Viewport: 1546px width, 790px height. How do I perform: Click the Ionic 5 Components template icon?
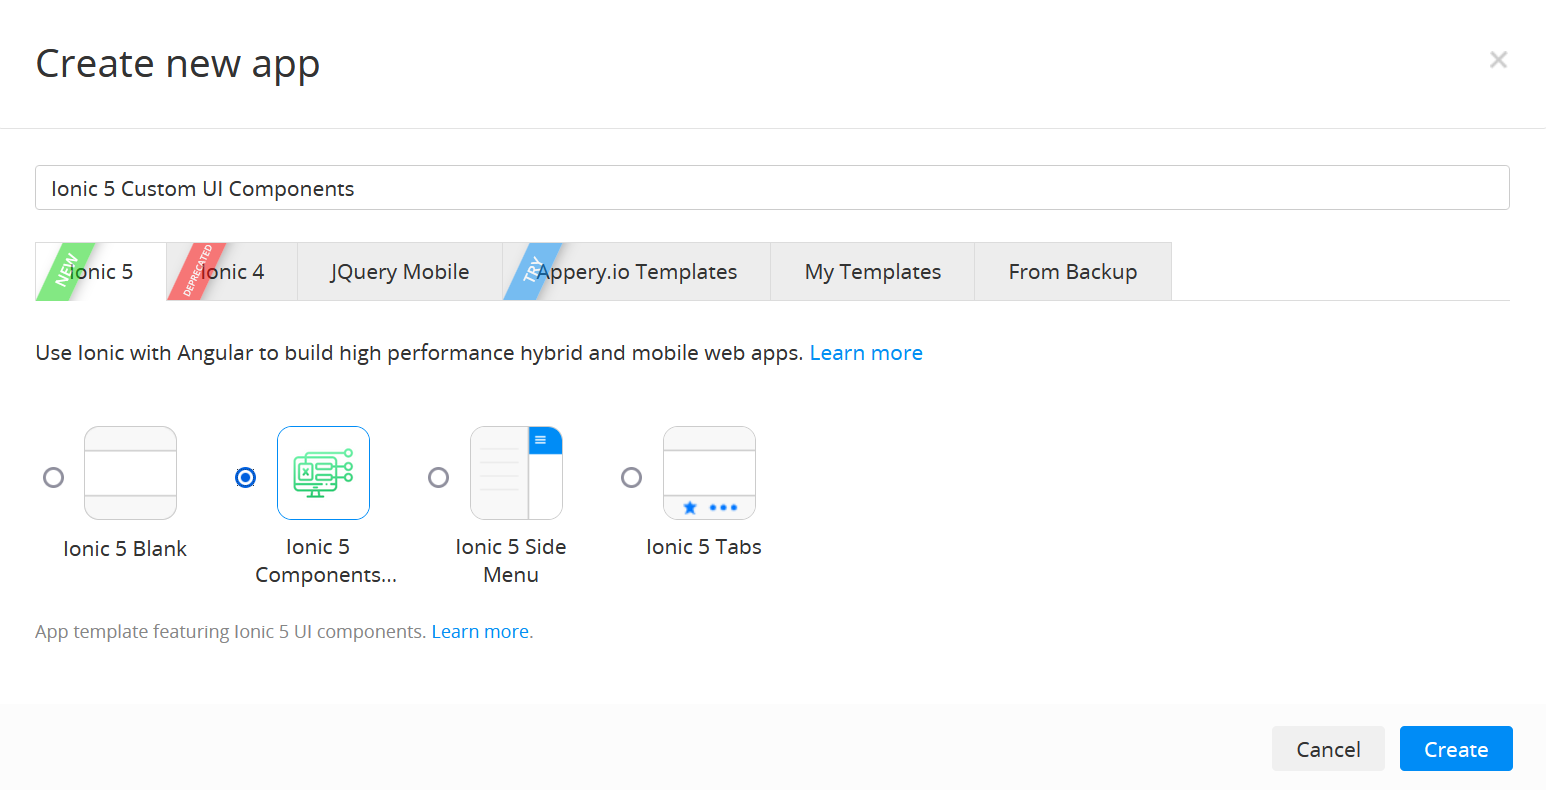(323, 473)
